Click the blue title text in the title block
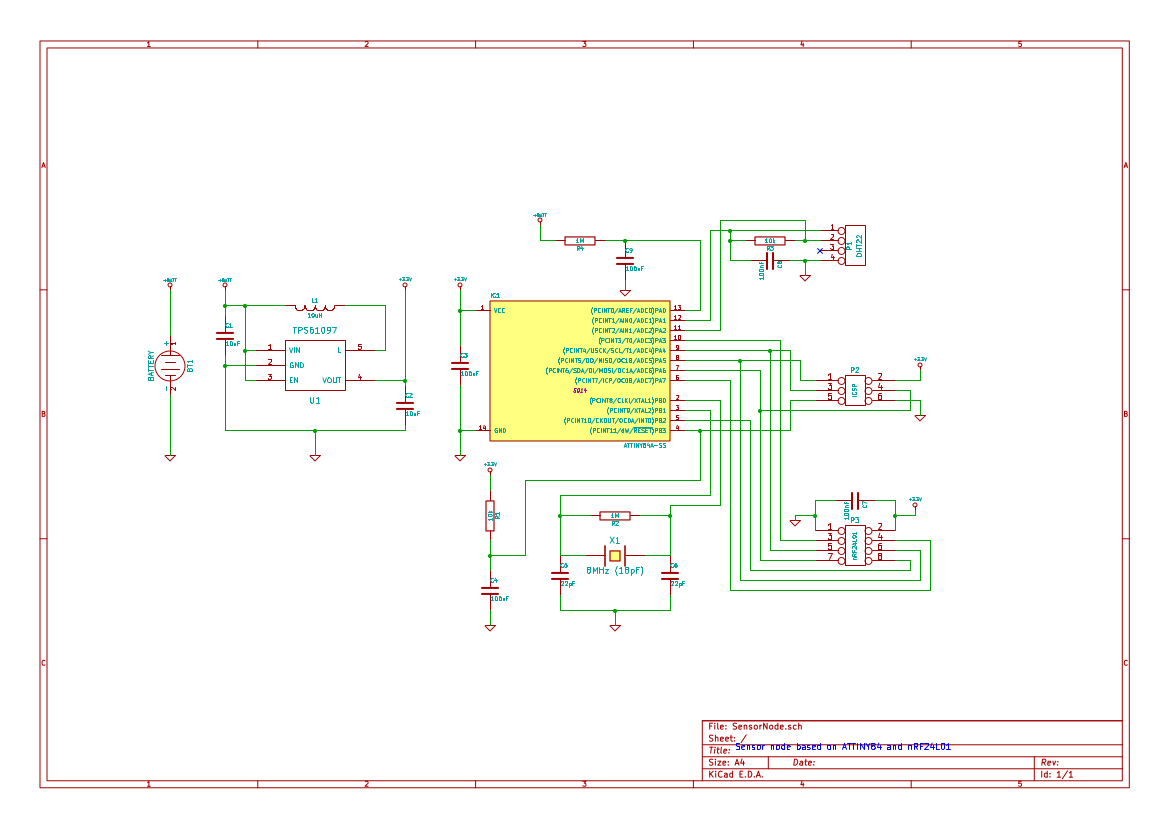The width and height of the screenshot is (1169, 827). coord(842,746)
